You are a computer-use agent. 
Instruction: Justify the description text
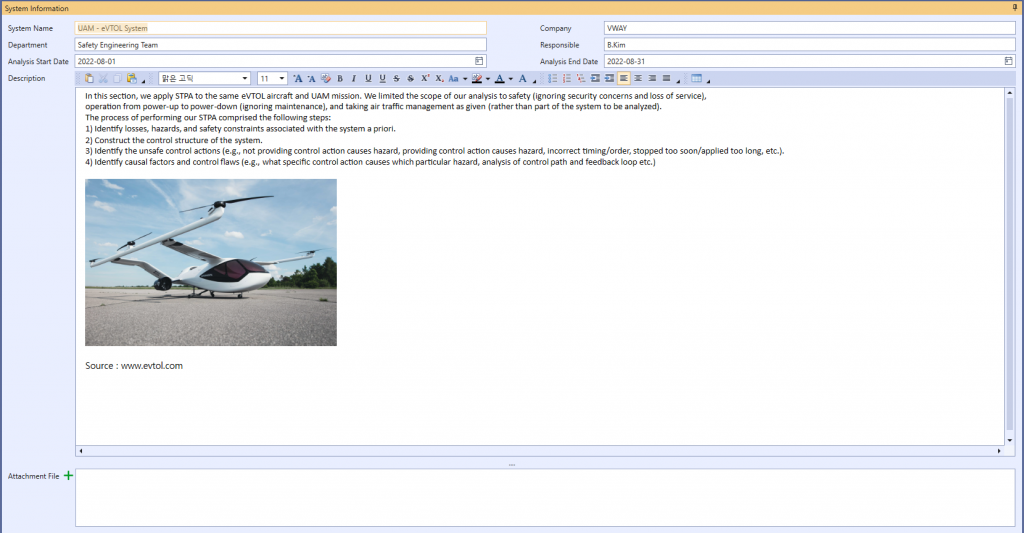point(666,78)
